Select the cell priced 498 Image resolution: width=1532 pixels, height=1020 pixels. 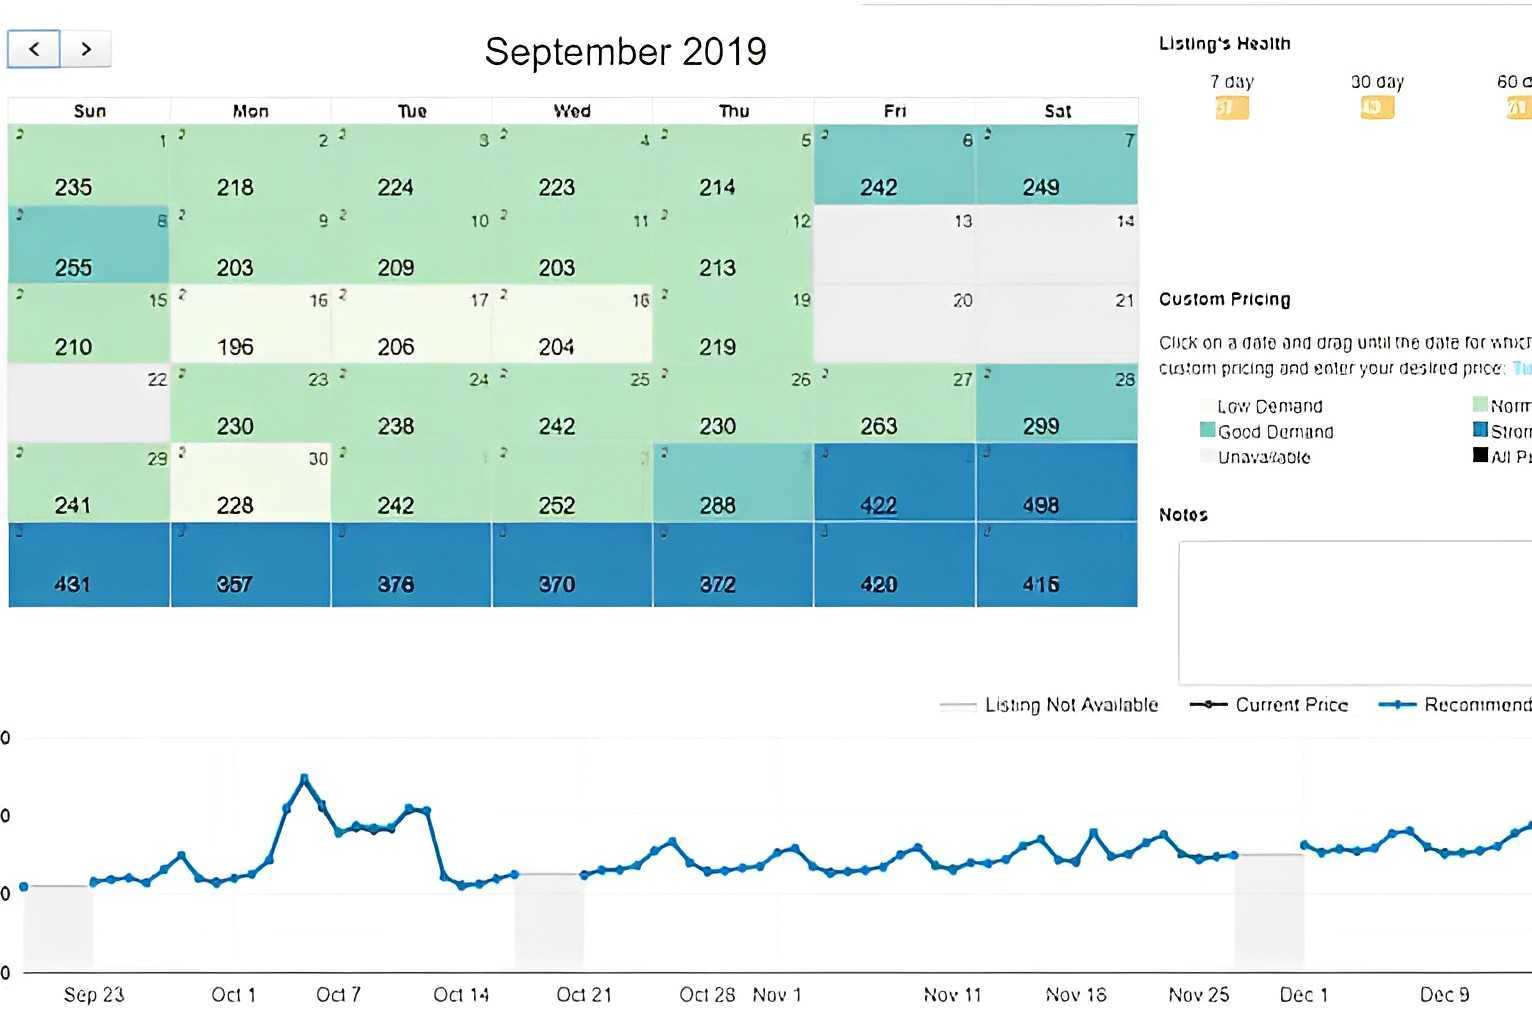[1057, 482]
